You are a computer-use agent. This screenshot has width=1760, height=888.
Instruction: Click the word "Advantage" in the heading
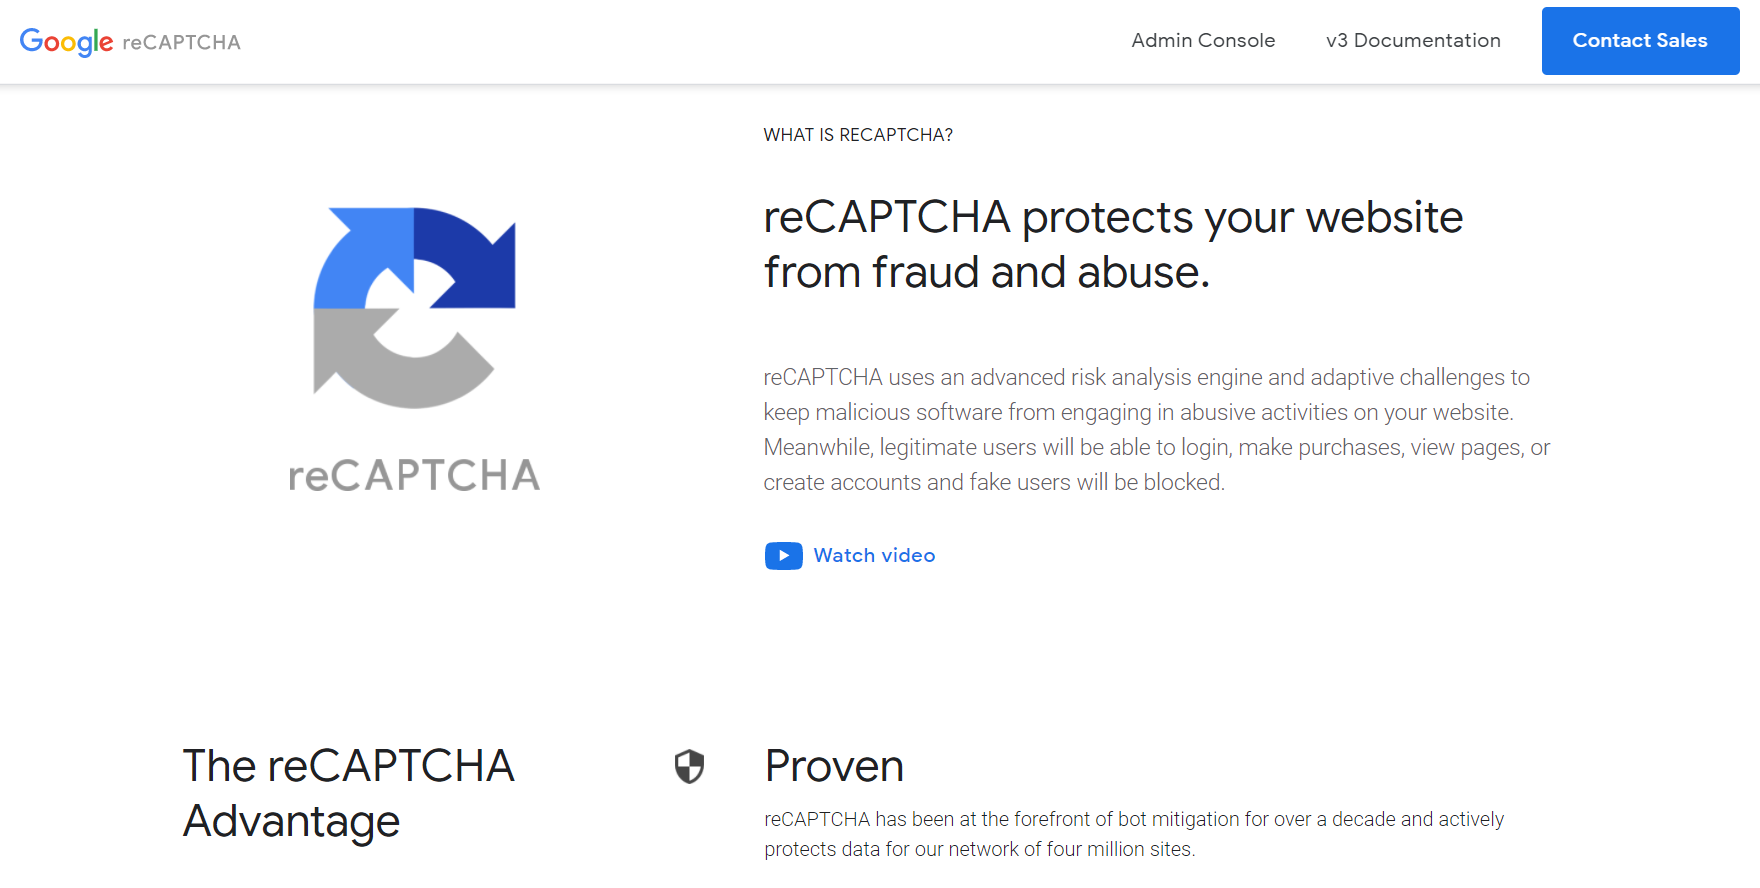[x=291, y=822]
